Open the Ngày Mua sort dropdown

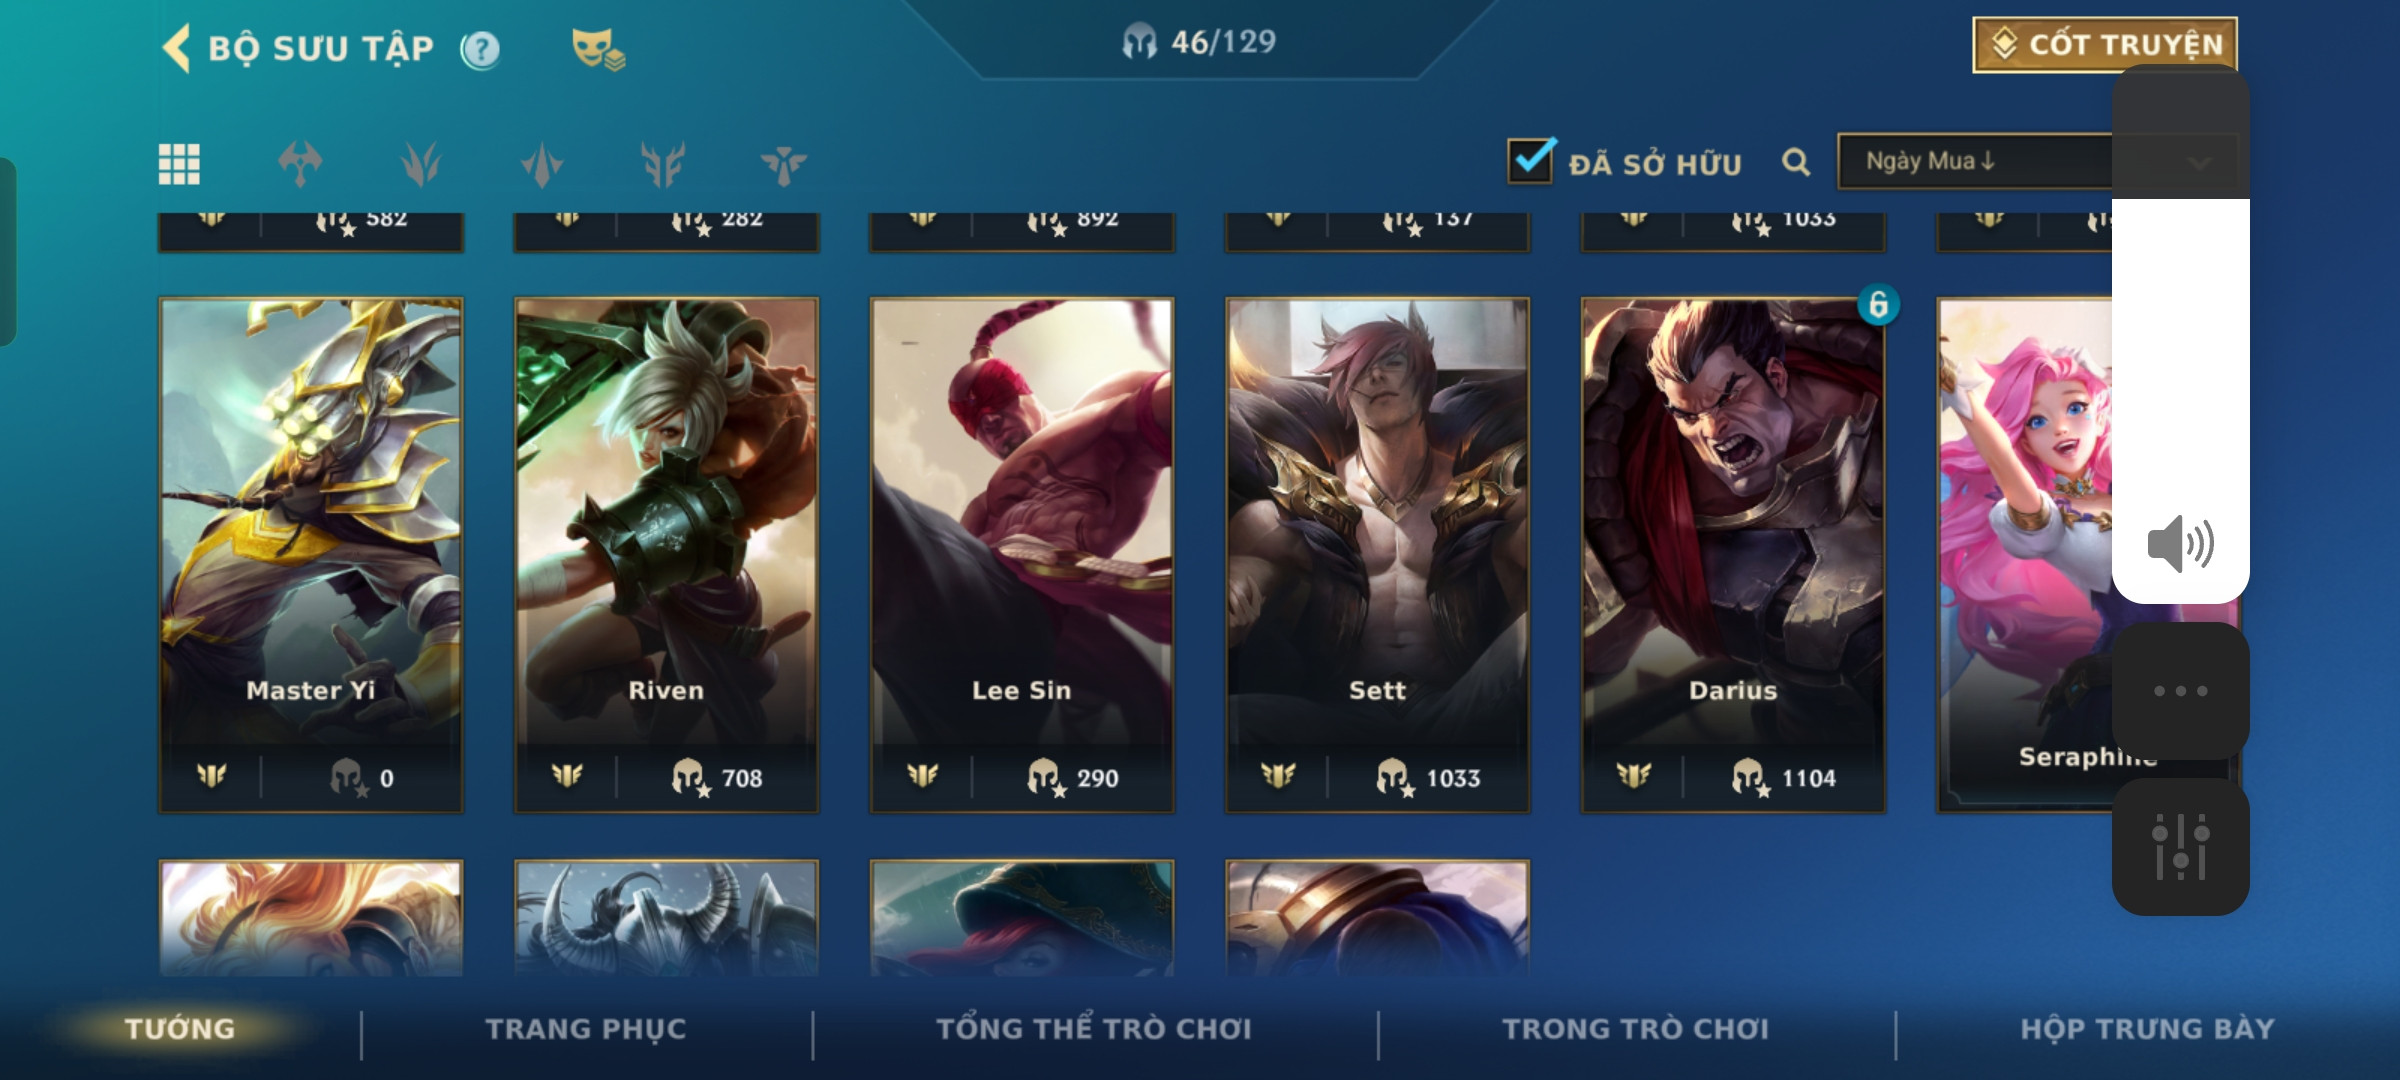coord(2037,161)
